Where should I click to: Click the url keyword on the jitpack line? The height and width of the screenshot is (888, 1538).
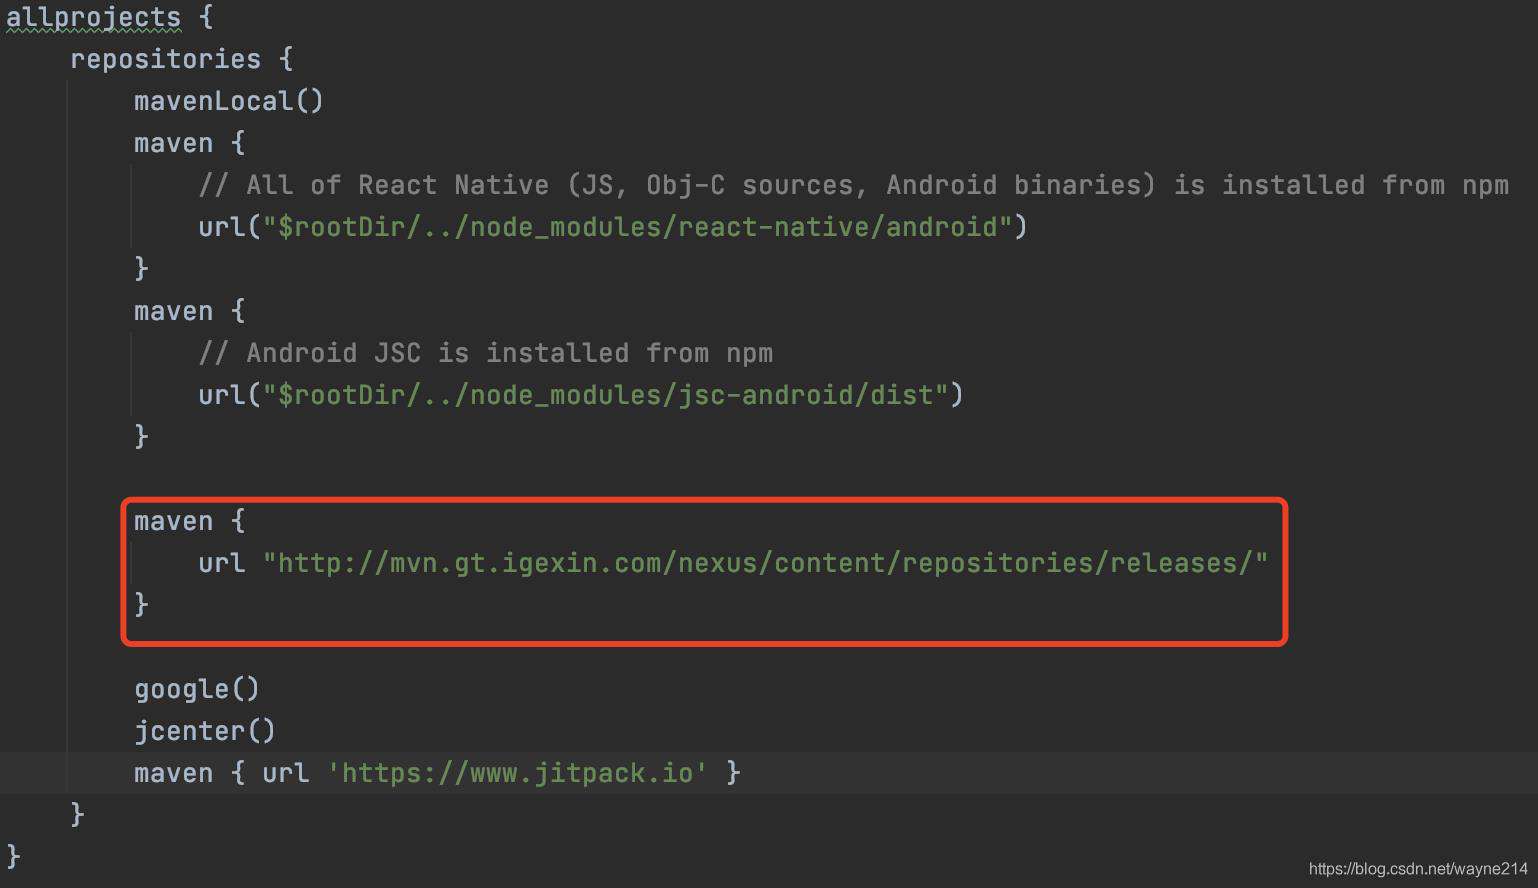coord(286,773)
